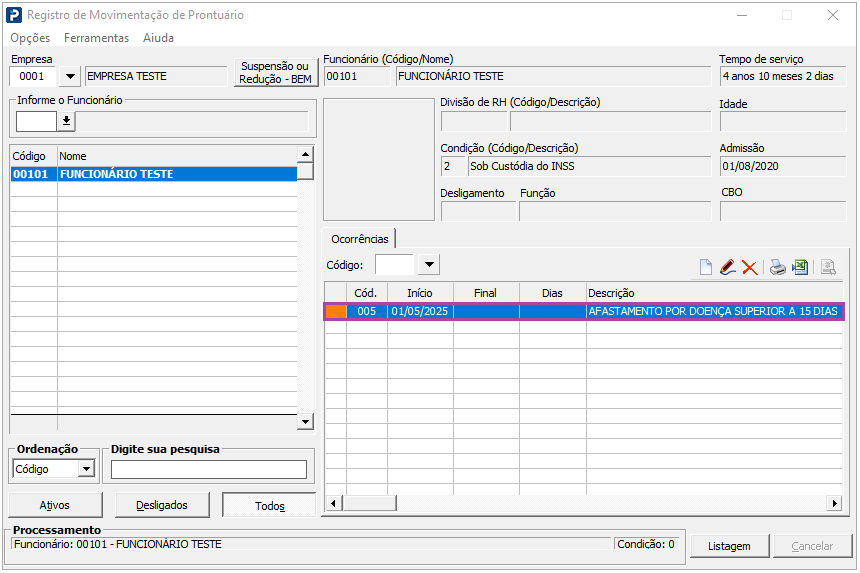The image size is (860, 573).
Task: Click the Nome header of employee list
Action: [177, 156]
